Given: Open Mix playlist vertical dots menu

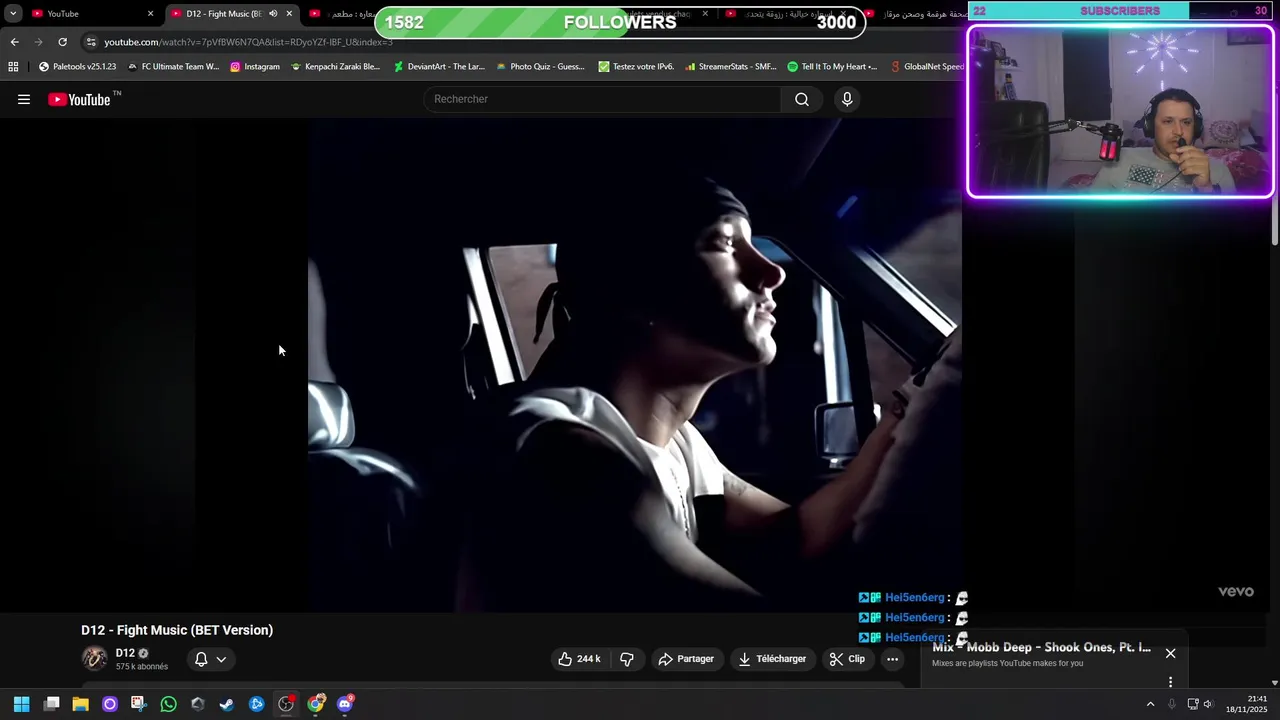Looking at the screenshot, I should [1170, 682].
